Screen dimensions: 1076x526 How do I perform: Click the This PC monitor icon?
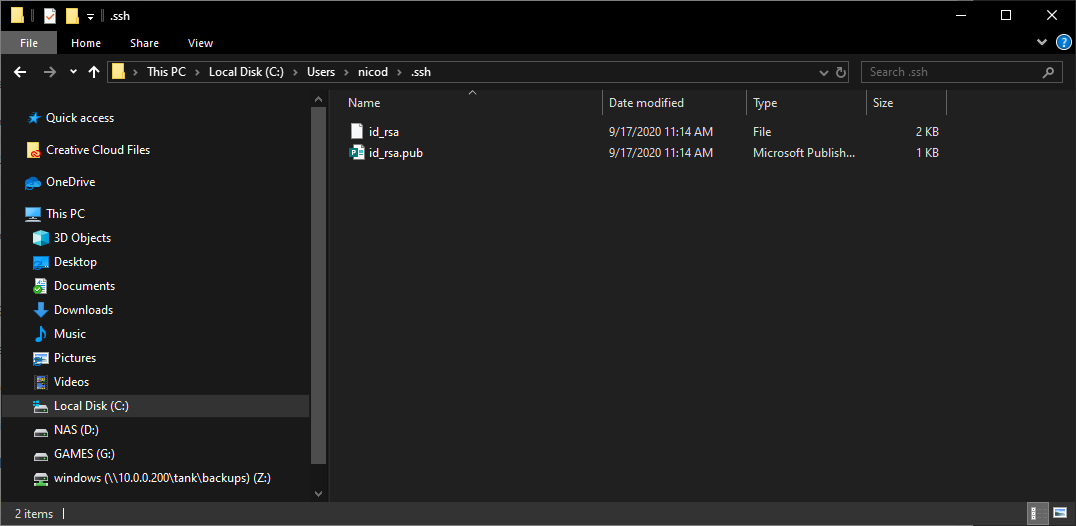33,214
